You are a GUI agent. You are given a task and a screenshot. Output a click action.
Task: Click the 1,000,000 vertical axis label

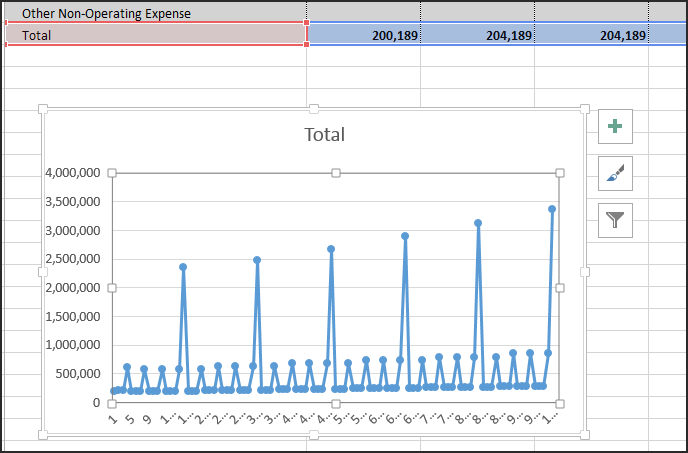click(x=73, y=345)
